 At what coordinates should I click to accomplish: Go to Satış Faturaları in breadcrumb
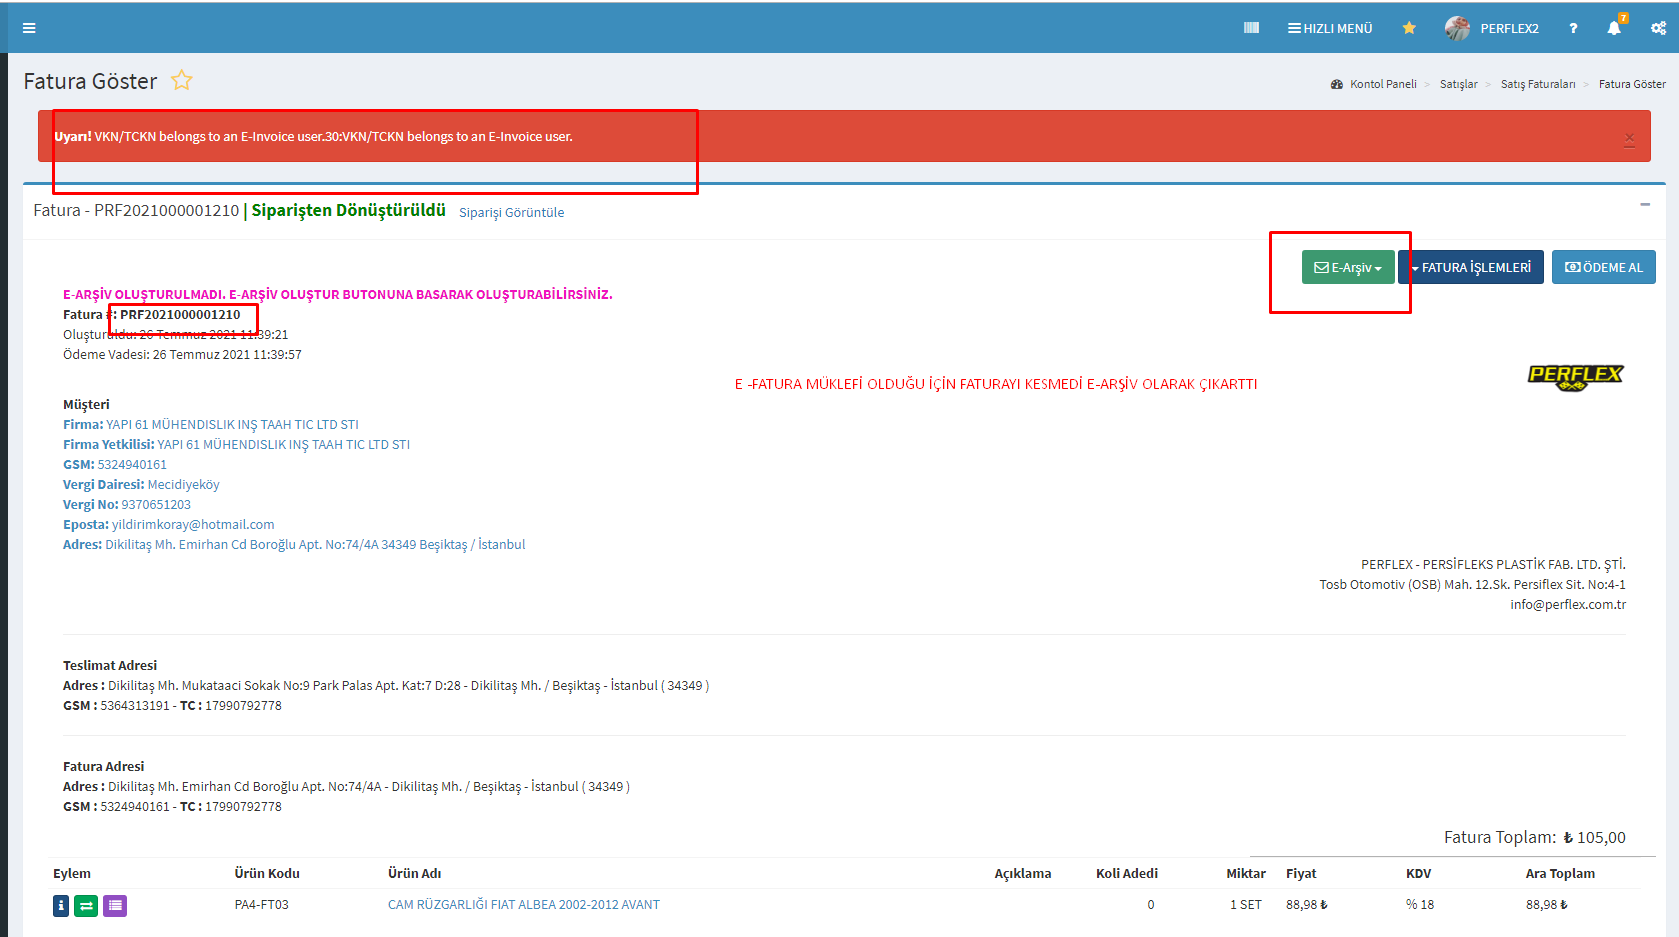1537,84
